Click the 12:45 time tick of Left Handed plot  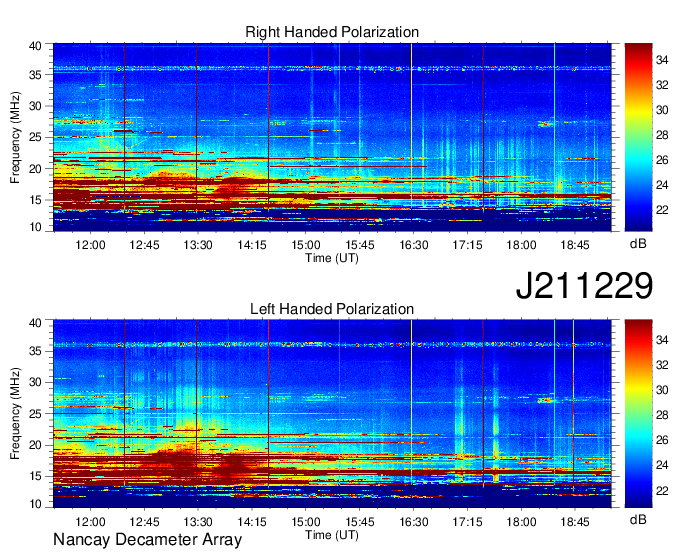(144, 522)
